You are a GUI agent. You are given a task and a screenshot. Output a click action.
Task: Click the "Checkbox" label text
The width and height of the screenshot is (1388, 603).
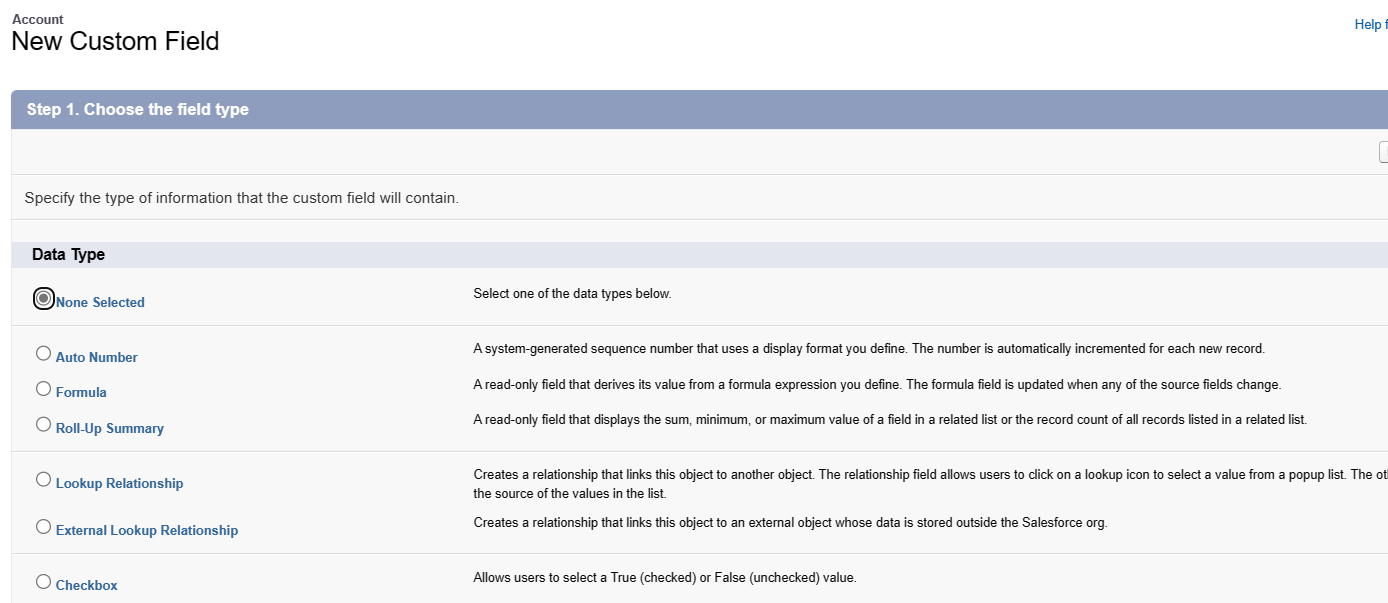[87, 585]
